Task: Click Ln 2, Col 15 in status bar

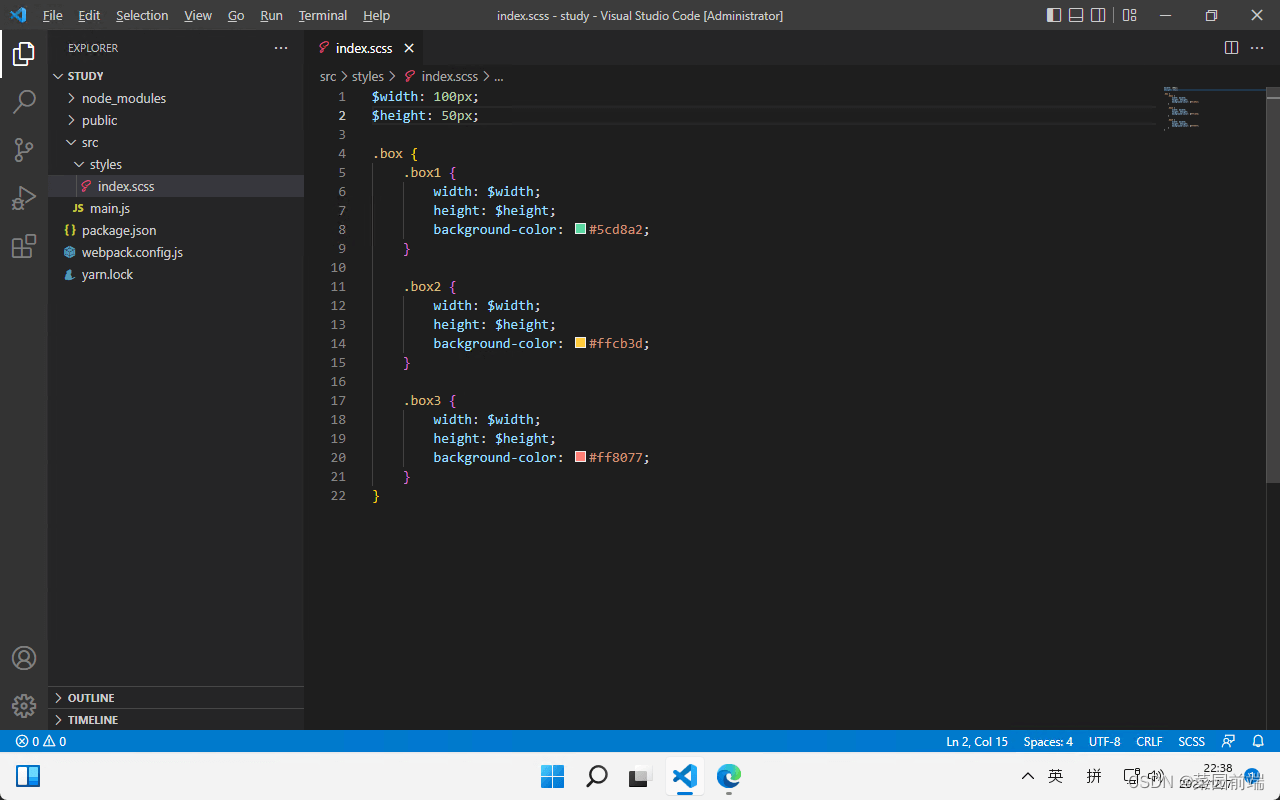Action: click(x=977, y=741)
